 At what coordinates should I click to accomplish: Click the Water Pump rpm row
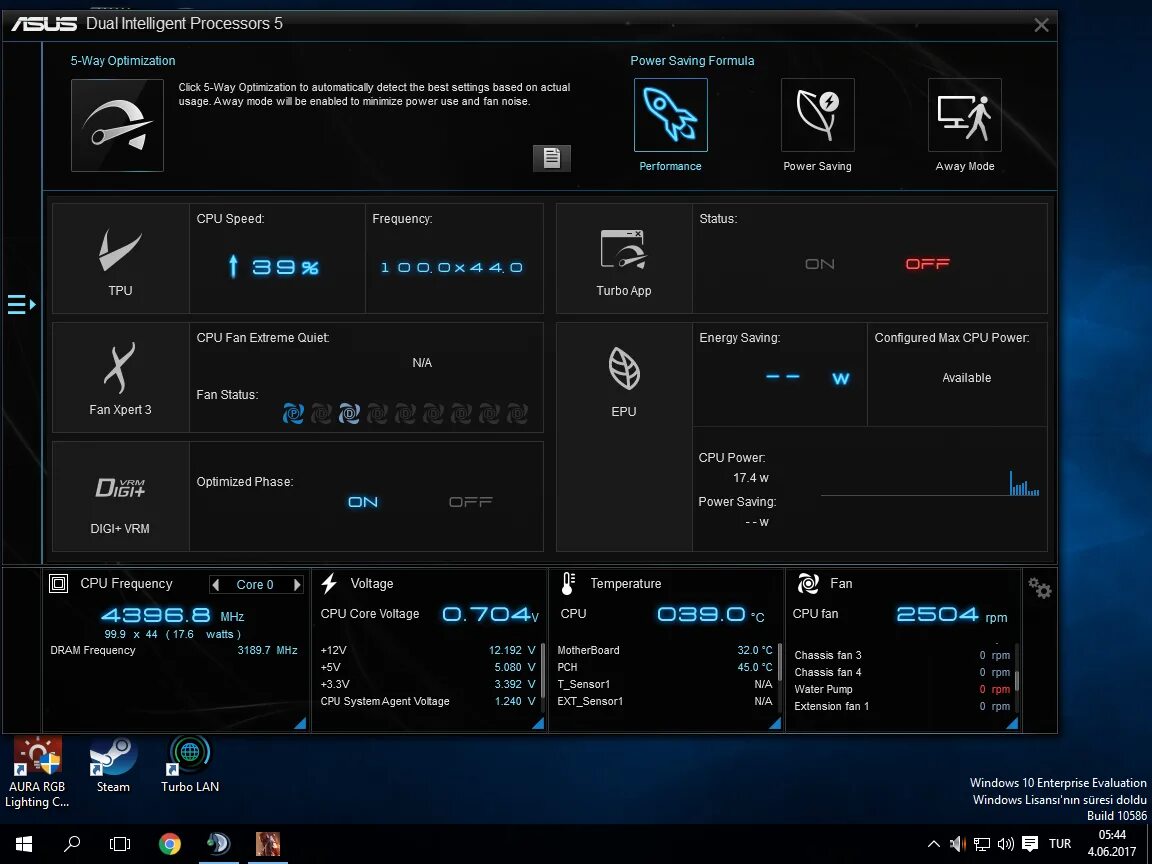(x=902, y=689)
